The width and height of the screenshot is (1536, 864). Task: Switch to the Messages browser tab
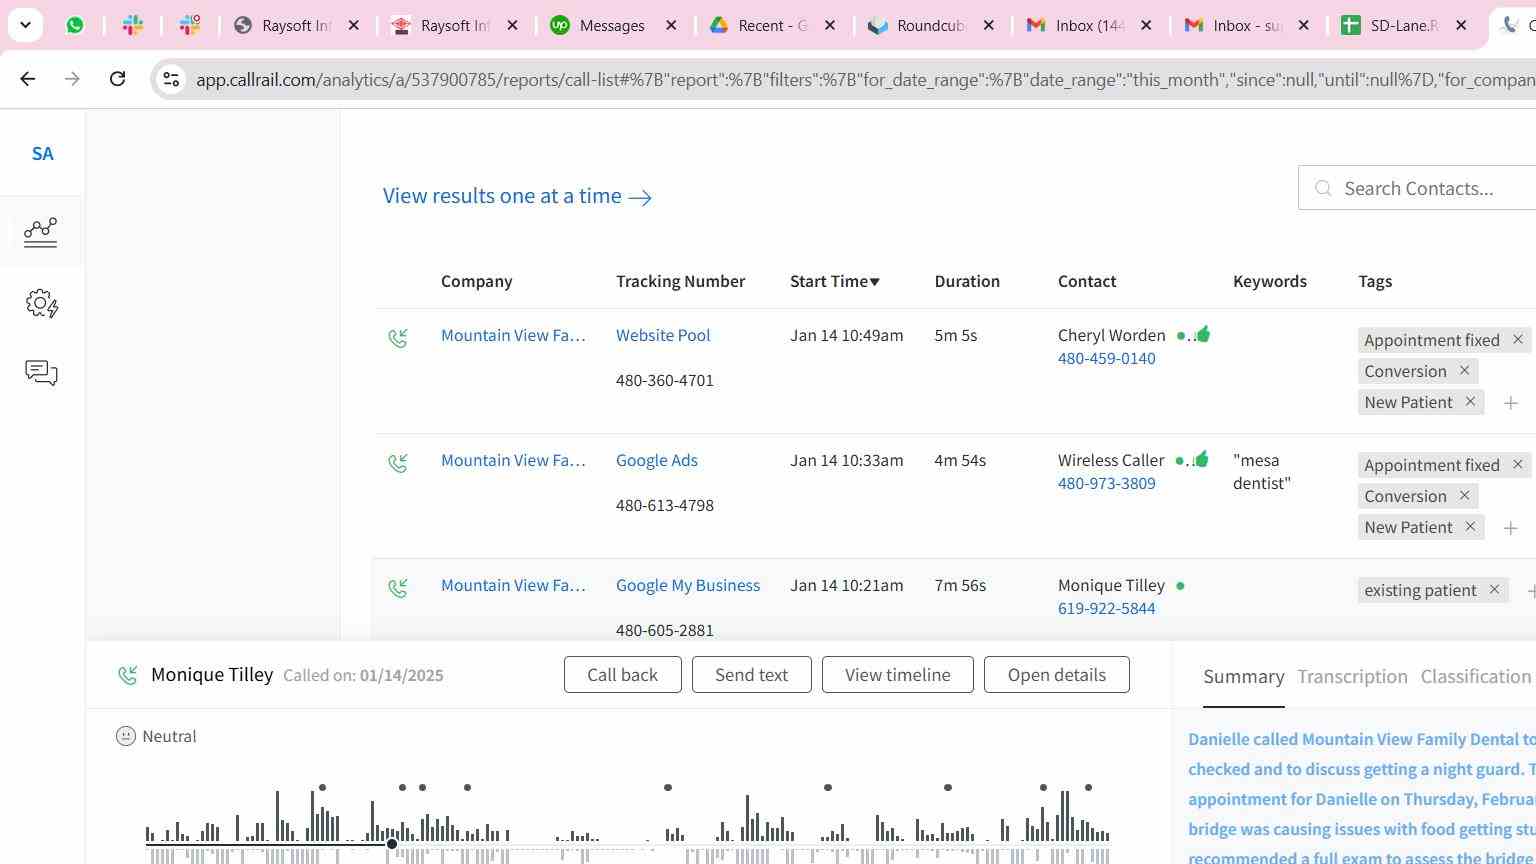pos(612,25)
